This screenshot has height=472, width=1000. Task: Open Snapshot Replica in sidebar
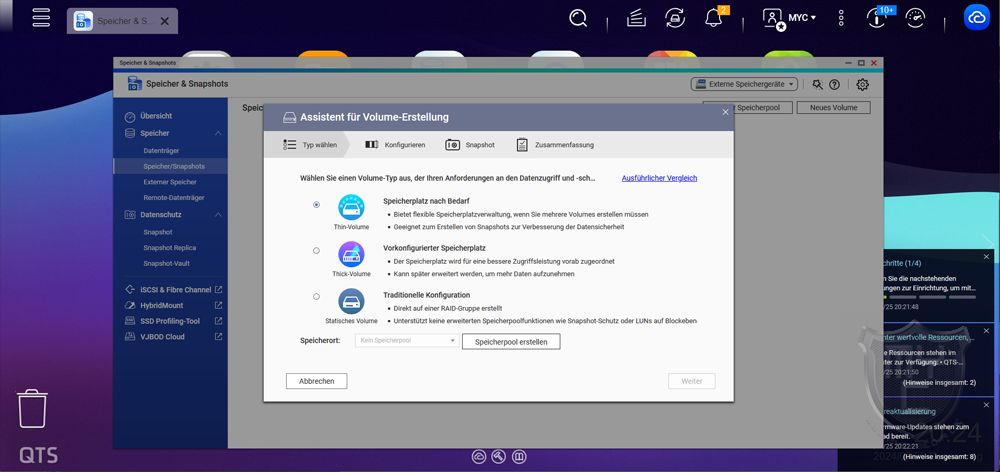(x=170, y=247)
